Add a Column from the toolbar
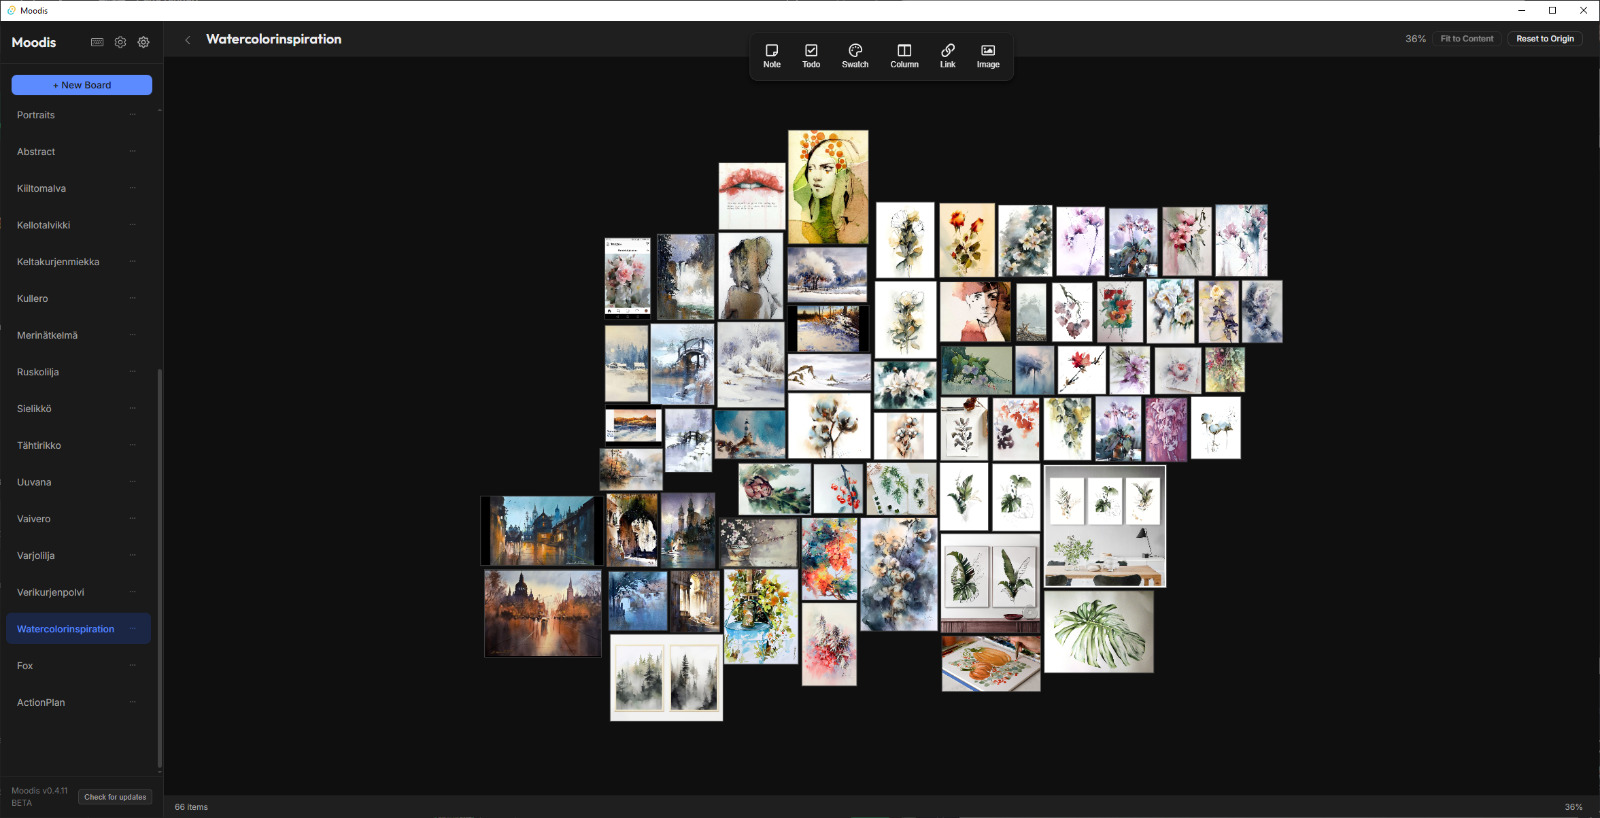The image size is (1600, 818). (904, 56)
